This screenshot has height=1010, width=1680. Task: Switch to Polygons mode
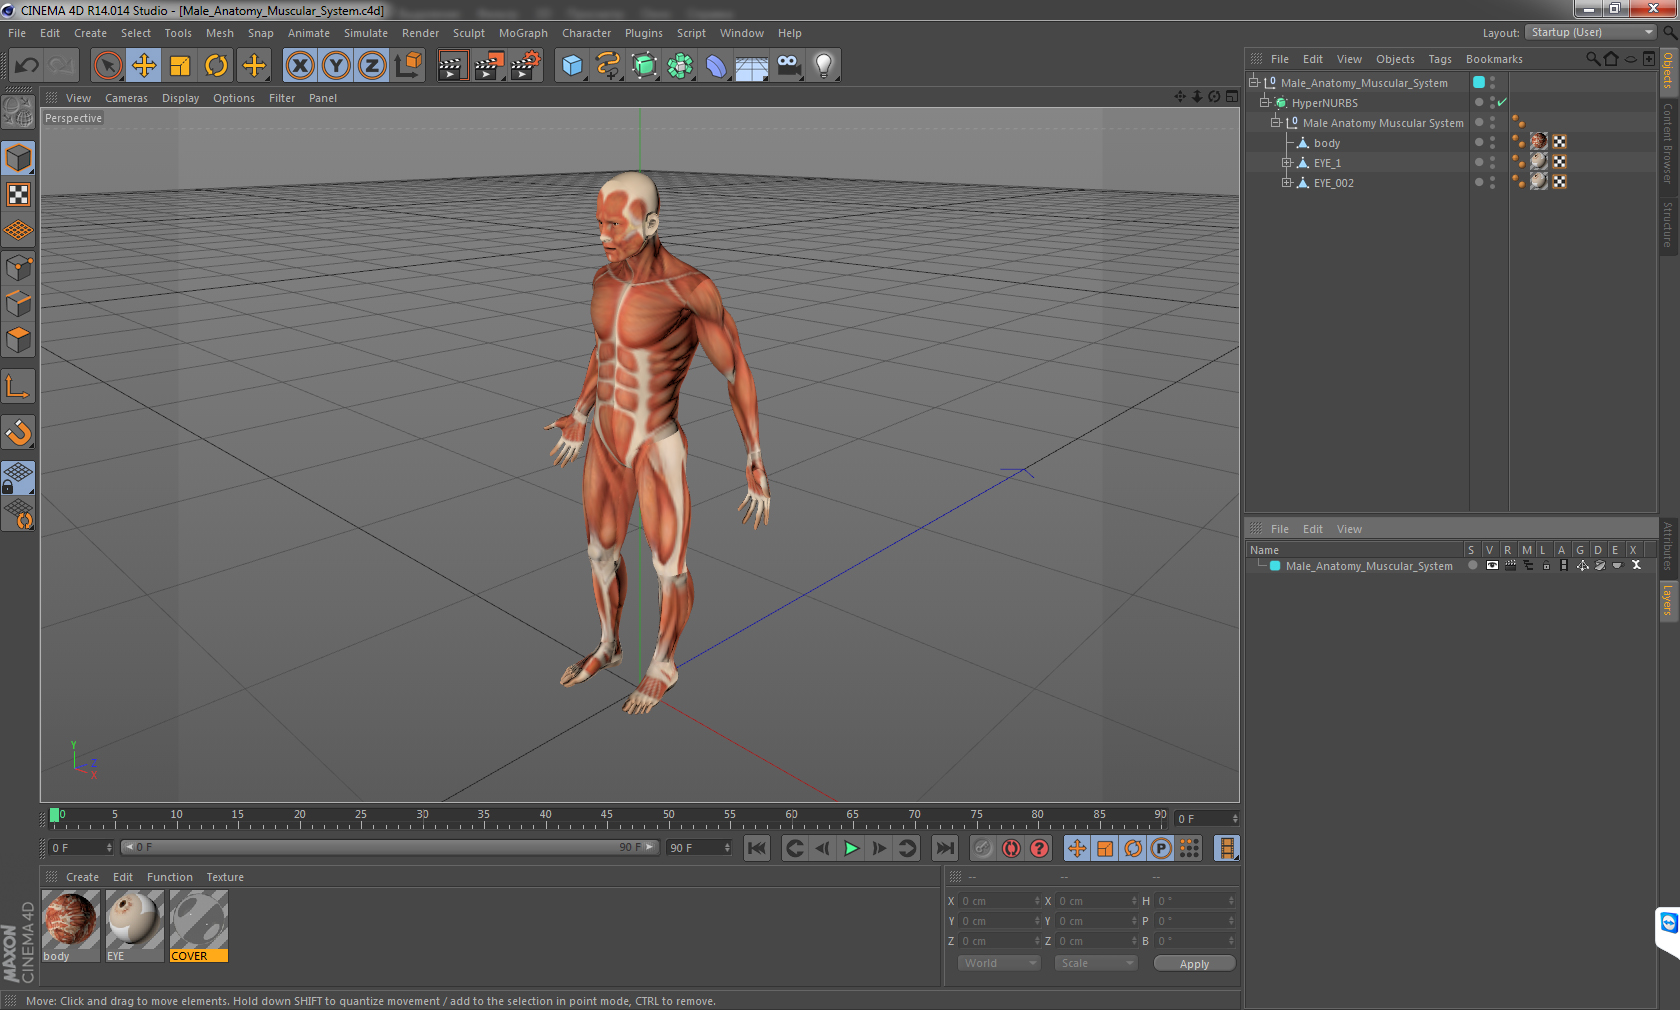[x=18, y=340]
